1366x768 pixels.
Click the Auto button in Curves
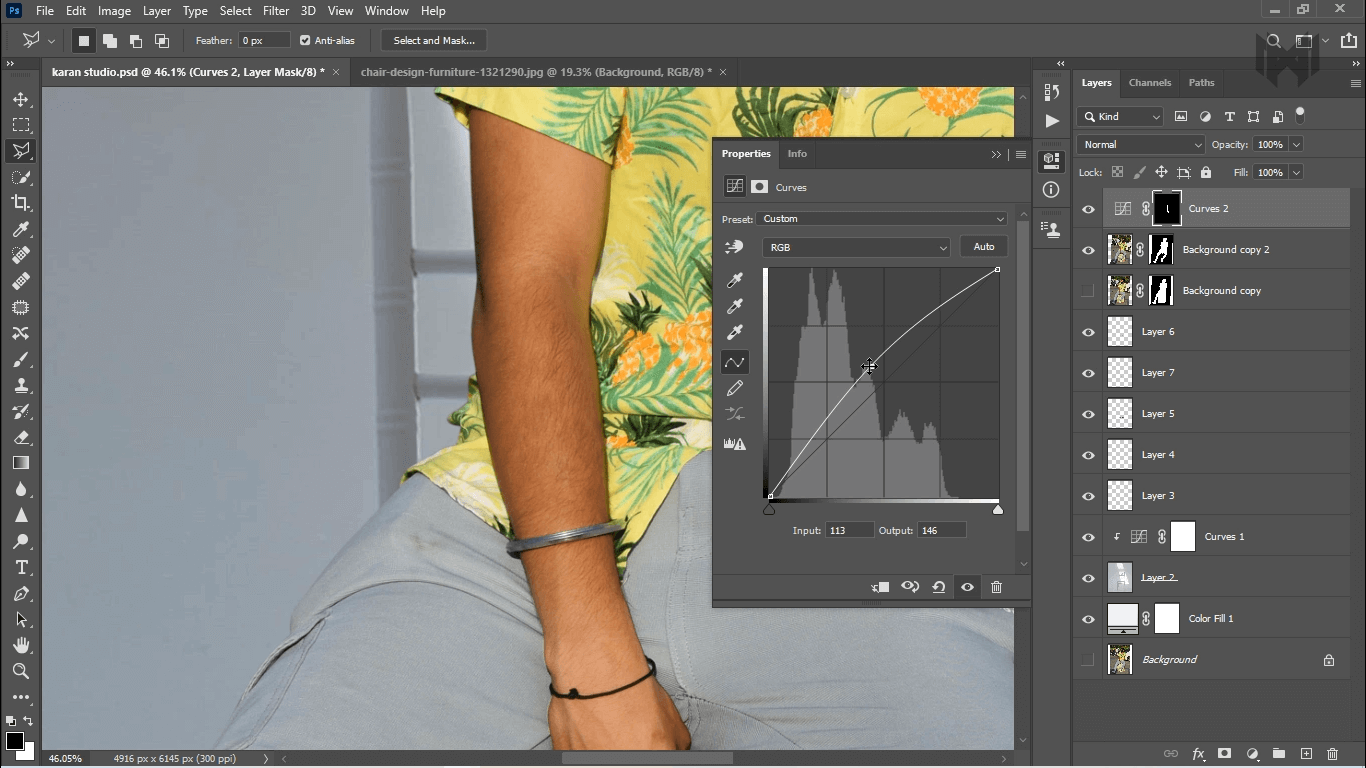984,247
